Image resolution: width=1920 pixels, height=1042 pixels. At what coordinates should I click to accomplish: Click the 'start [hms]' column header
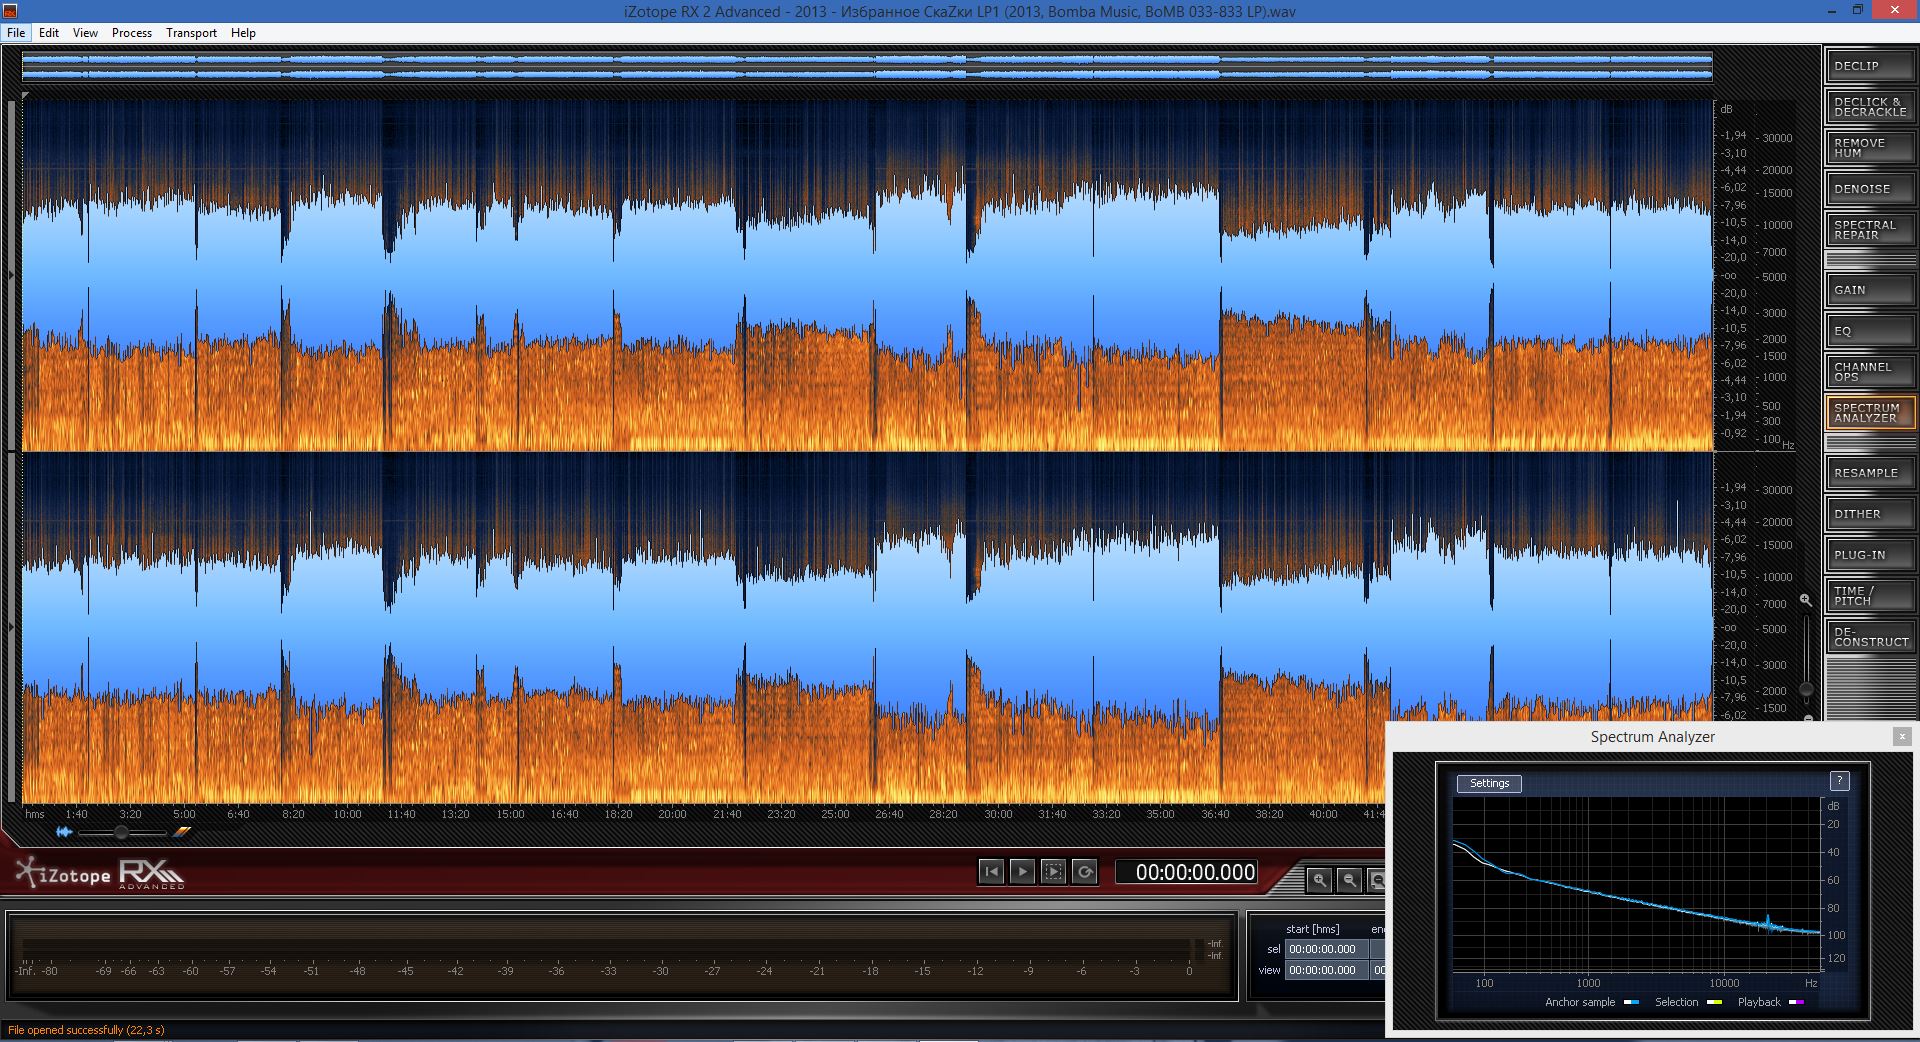click(1312, 929)
